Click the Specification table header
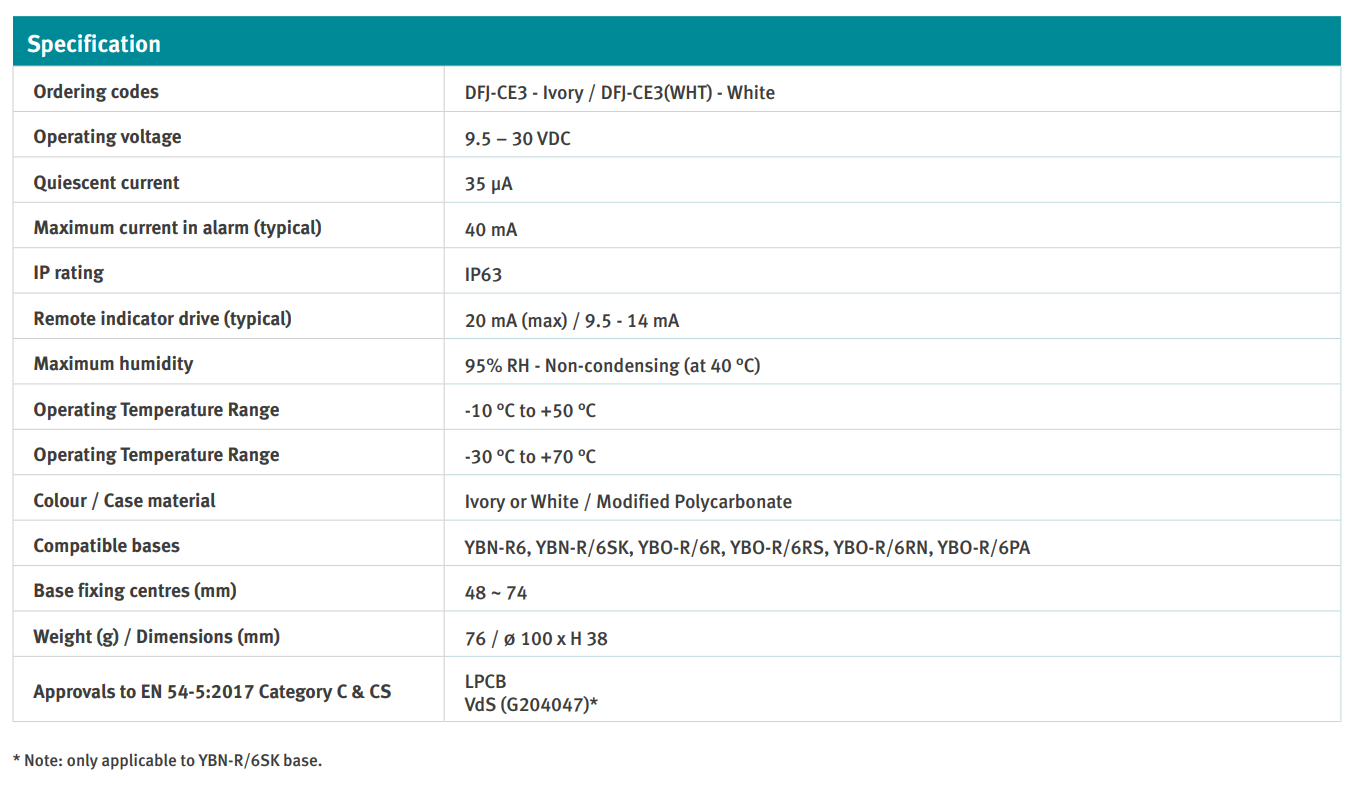Screen dimensions: 1356x791 click(94, 44)
